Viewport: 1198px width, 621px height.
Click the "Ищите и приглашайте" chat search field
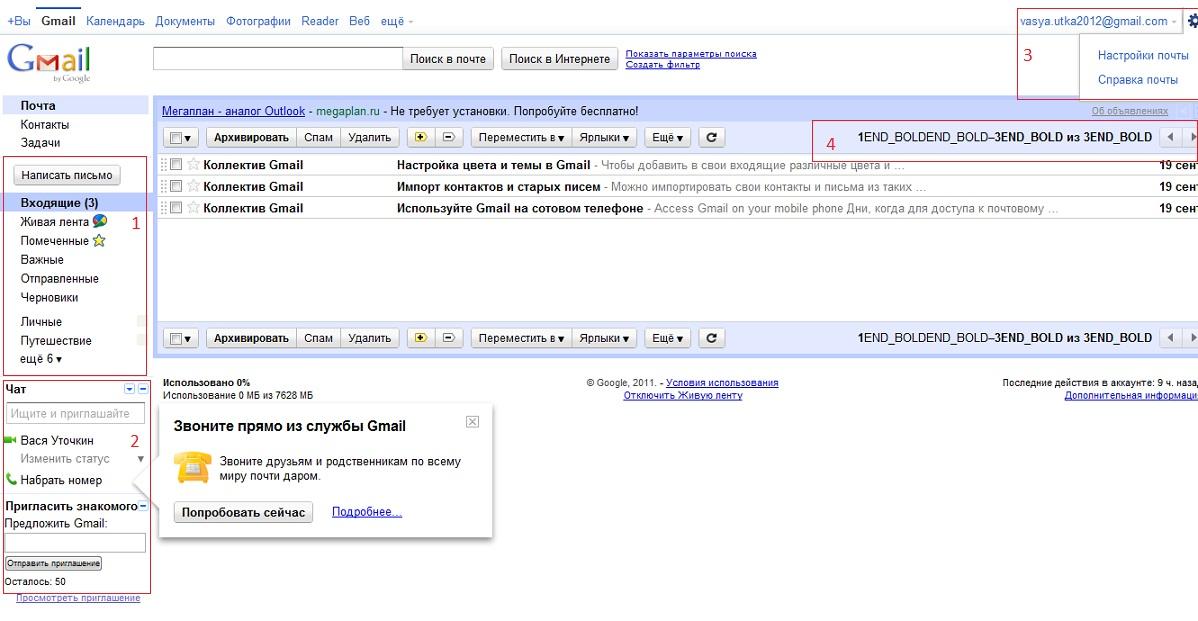point(75,413)
